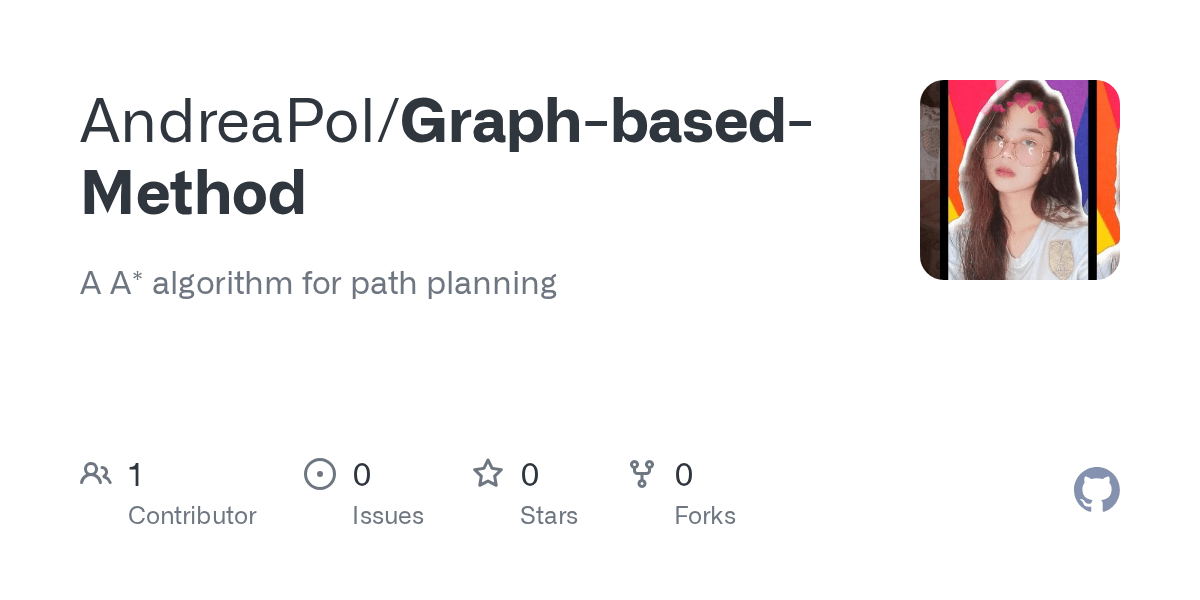Click the Issues label
Screen dimensions: 1200x600
(x=388, y=516)
